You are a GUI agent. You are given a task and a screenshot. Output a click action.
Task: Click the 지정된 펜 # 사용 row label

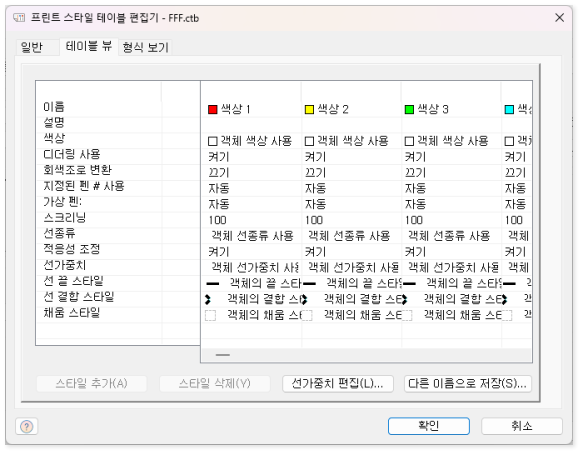[84, 186]
